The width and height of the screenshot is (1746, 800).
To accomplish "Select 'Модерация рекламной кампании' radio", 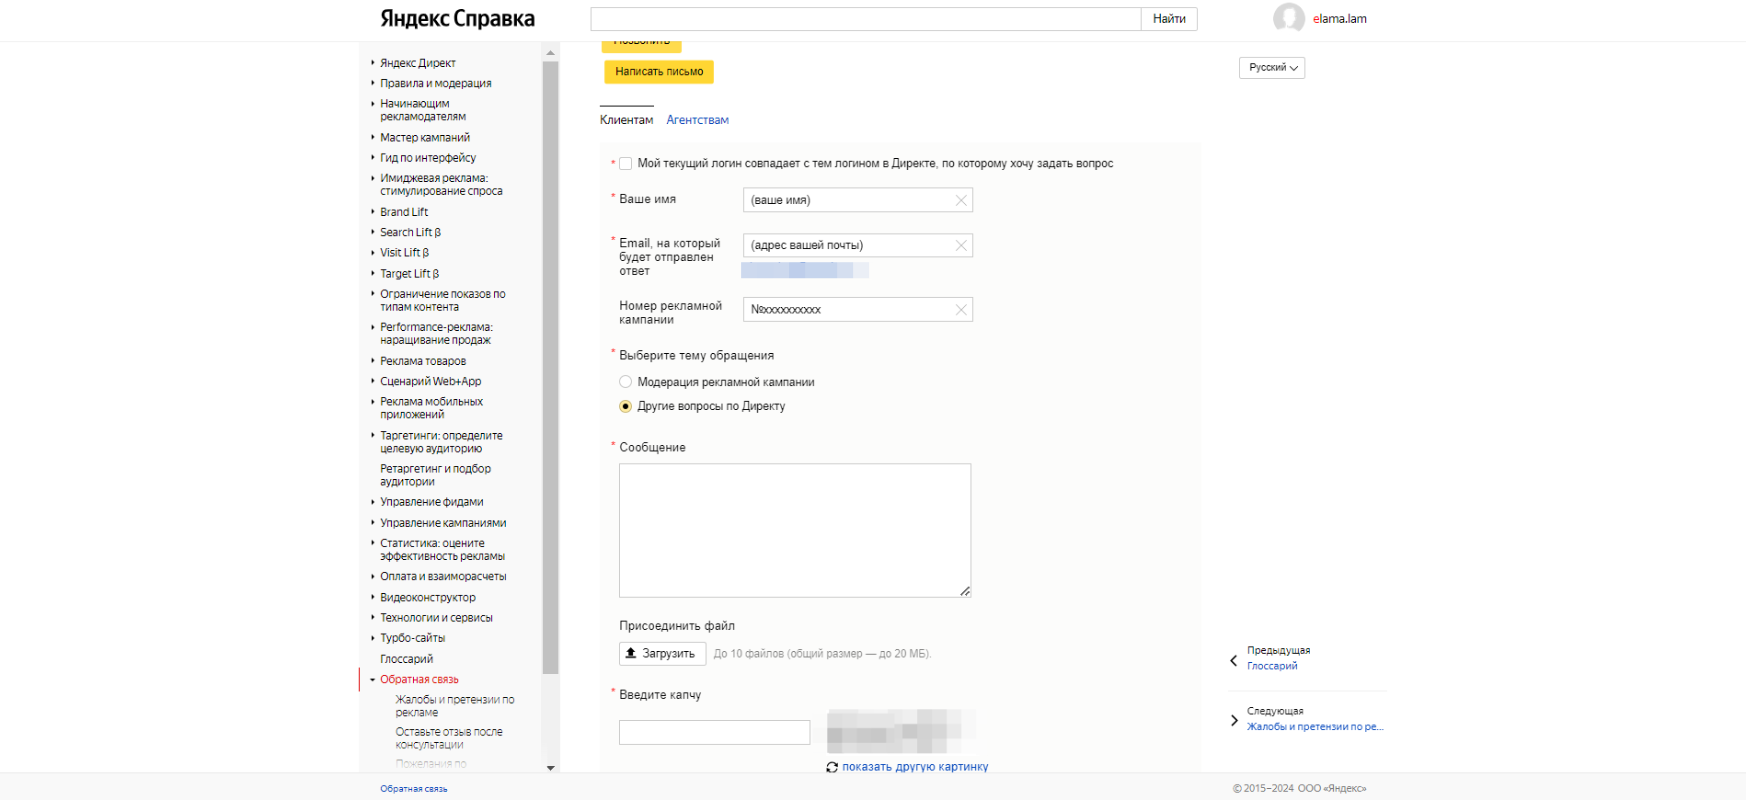I will click(x=625, y=382).
